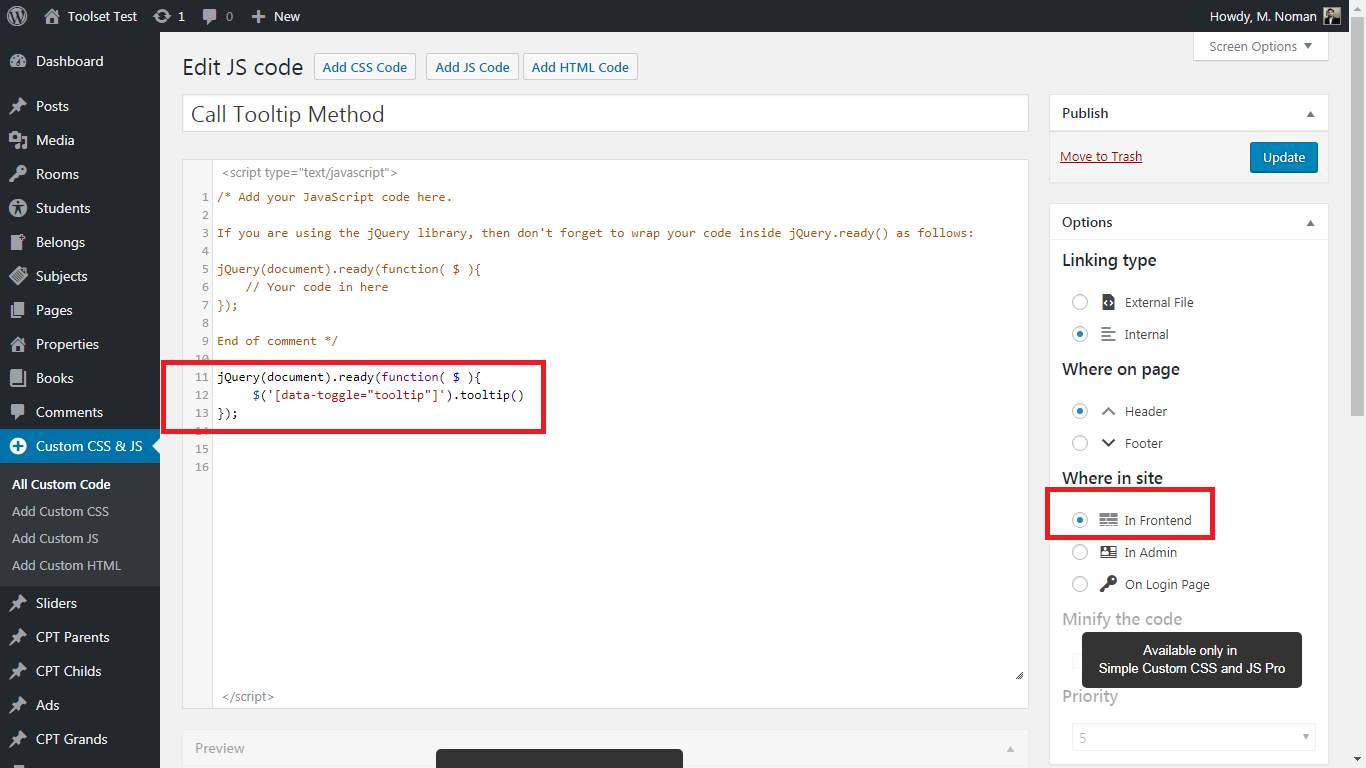Click the Students accessibility icon

click(x=18, y=208)
